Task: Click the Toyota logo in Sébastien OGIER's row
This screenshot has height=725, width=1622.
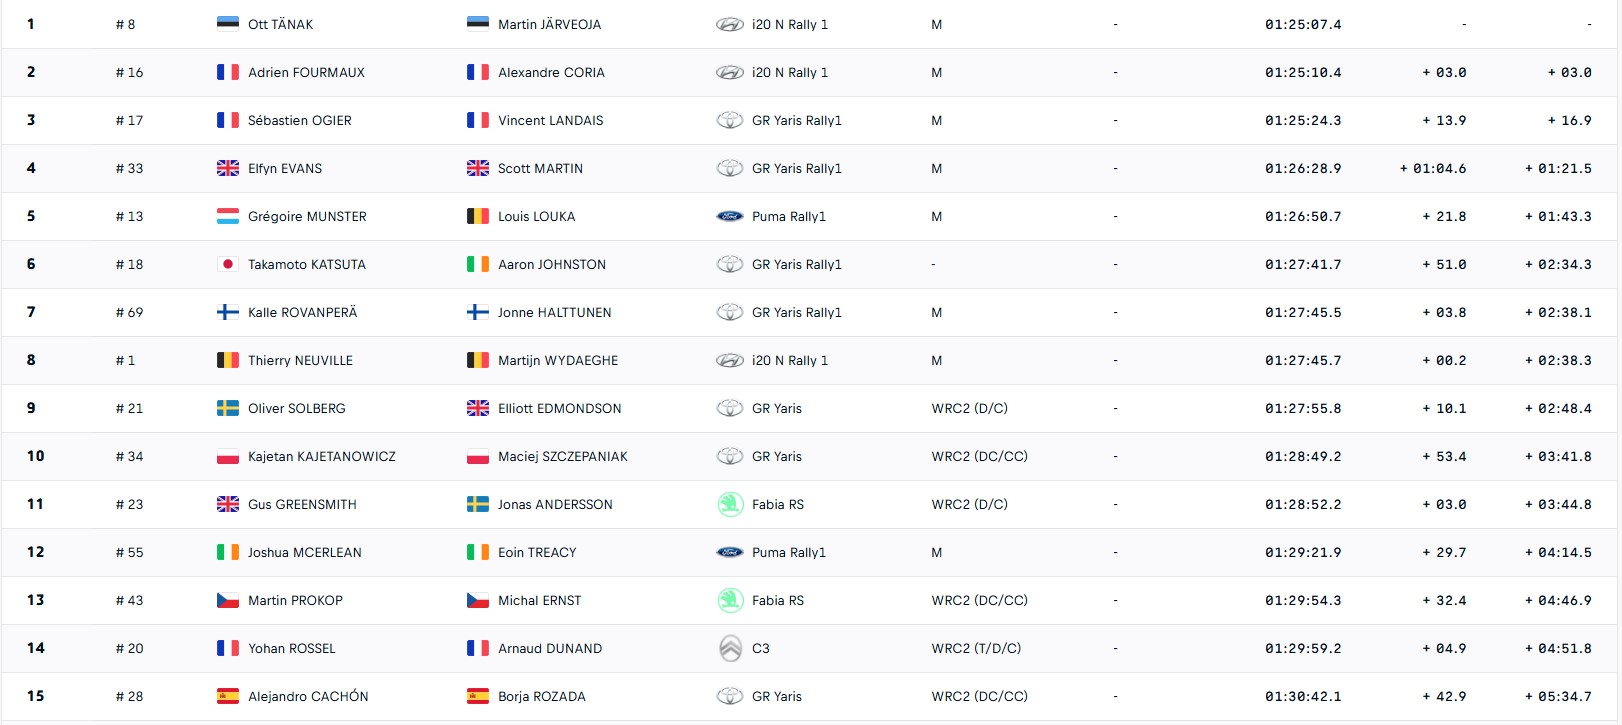Action: click(730, 120)
